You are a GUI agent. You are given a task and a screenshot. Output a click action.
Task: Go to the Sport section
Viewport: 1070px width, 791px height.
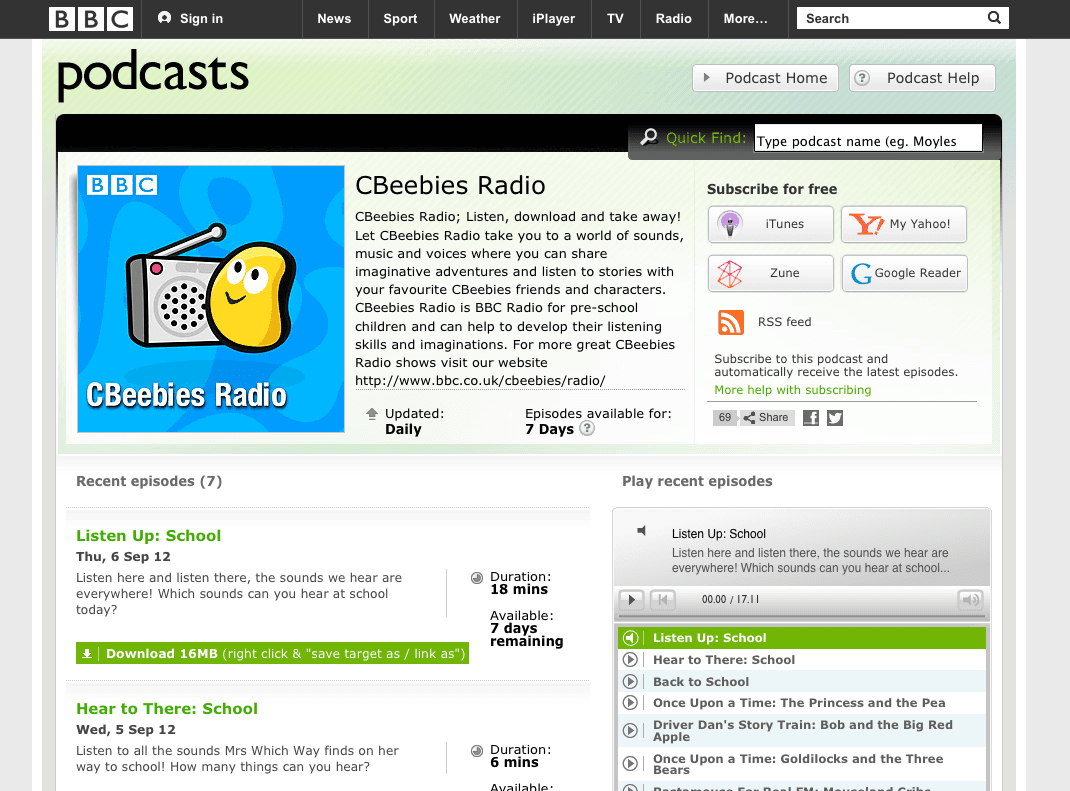tap(401, 19)
